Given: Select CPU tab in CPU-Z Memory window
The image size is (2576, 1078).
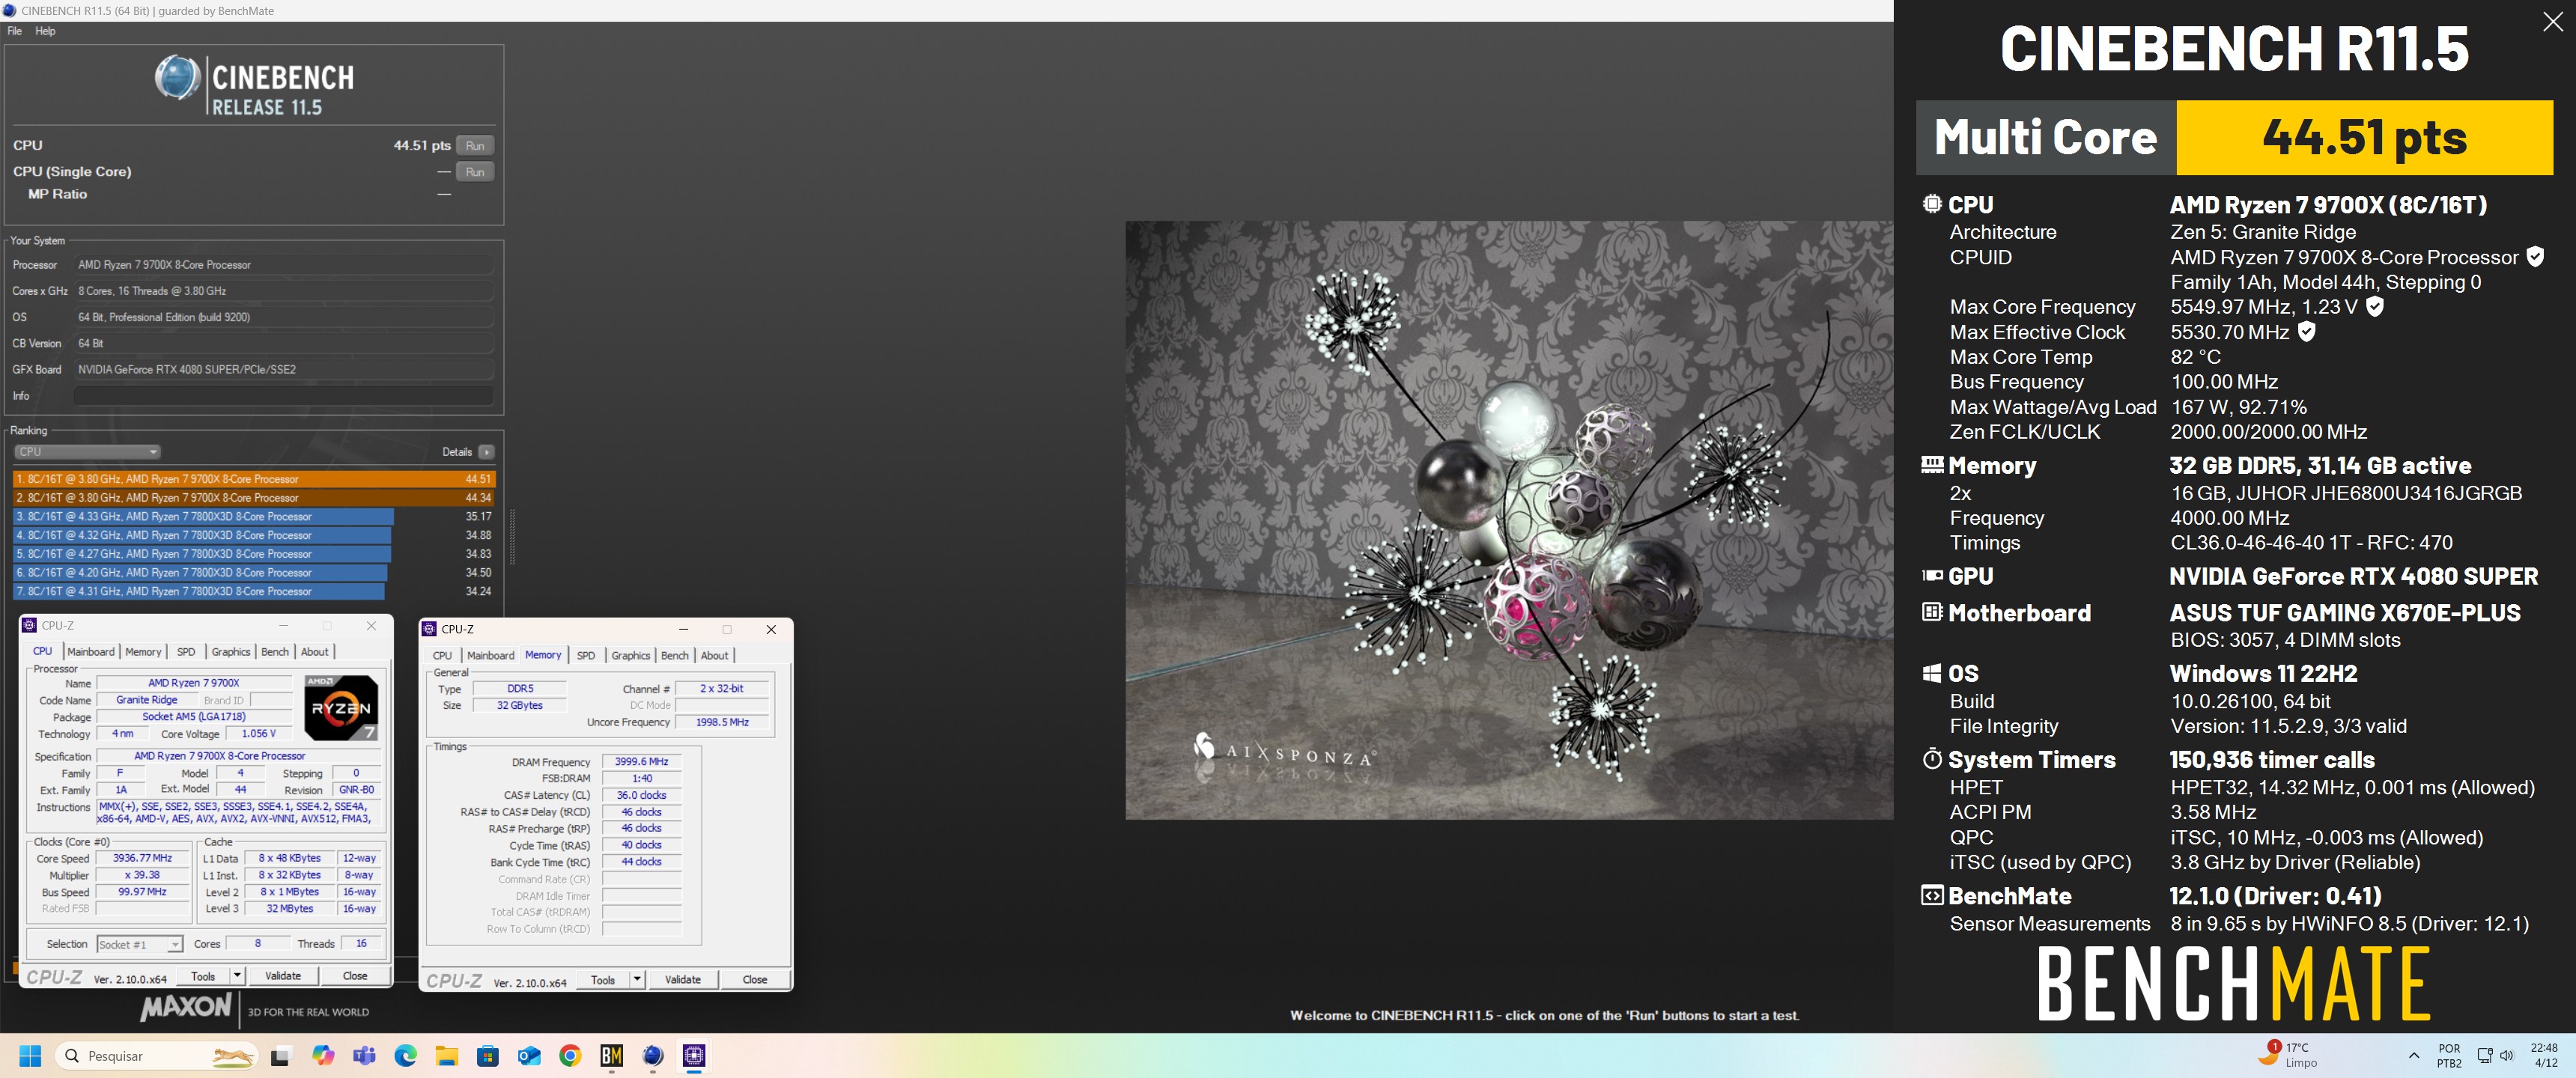Looking at the screenshot, I should click(x=442, y=656).
